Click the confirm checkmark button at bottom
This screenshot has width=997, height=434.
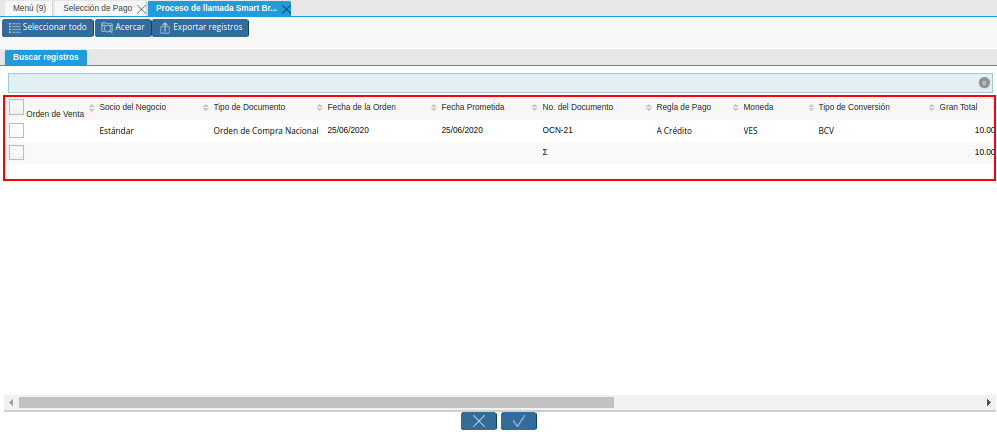click(519, 421)
